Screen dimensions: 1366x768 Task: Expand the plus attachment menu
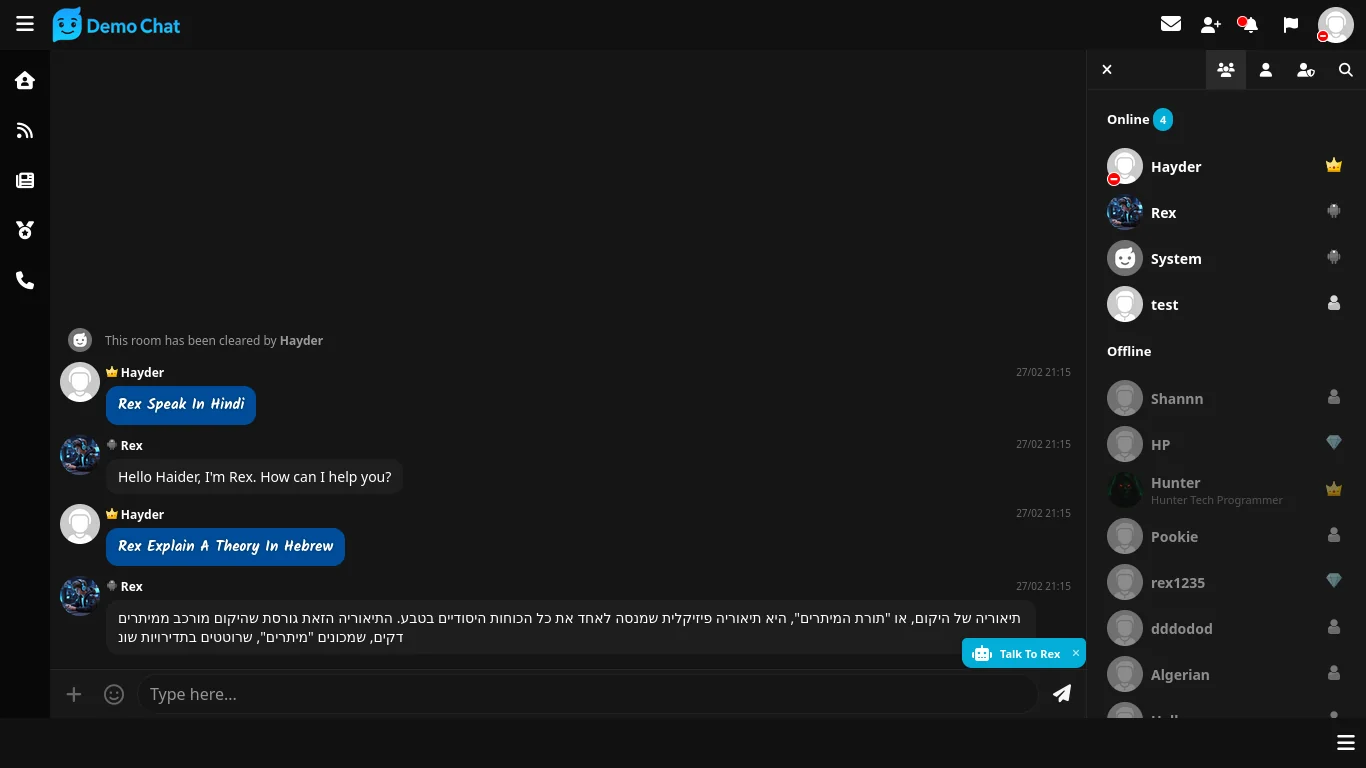click(x=74, y=694)
